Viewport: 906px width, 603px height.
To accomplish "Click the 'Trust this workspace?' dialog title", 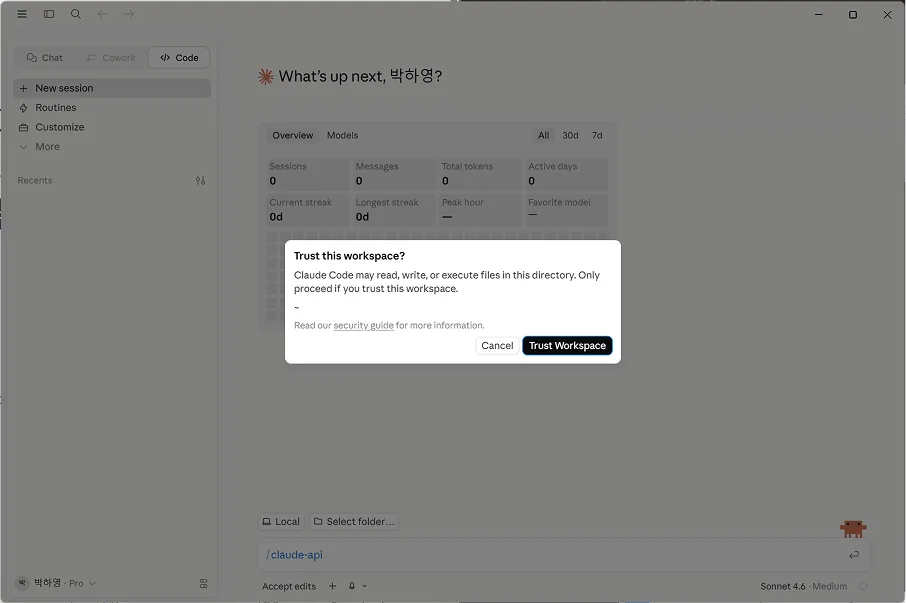I will click(x=350, y=256).
